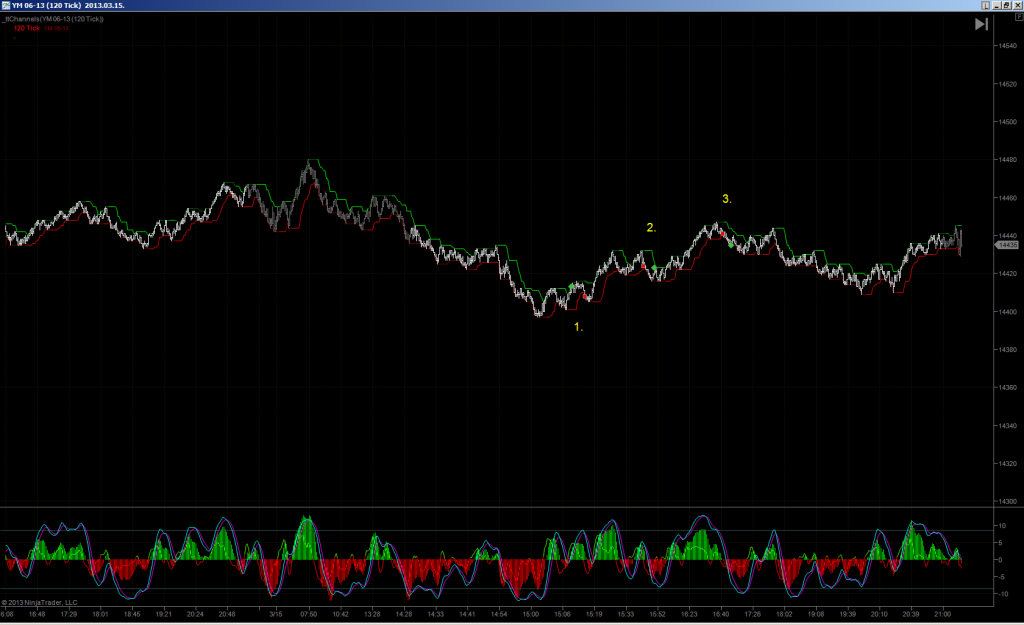The width and height of the screenshot is (1024, 625).
Task: Click the 14460 price axis label
Action: [x=1007, y=198]
